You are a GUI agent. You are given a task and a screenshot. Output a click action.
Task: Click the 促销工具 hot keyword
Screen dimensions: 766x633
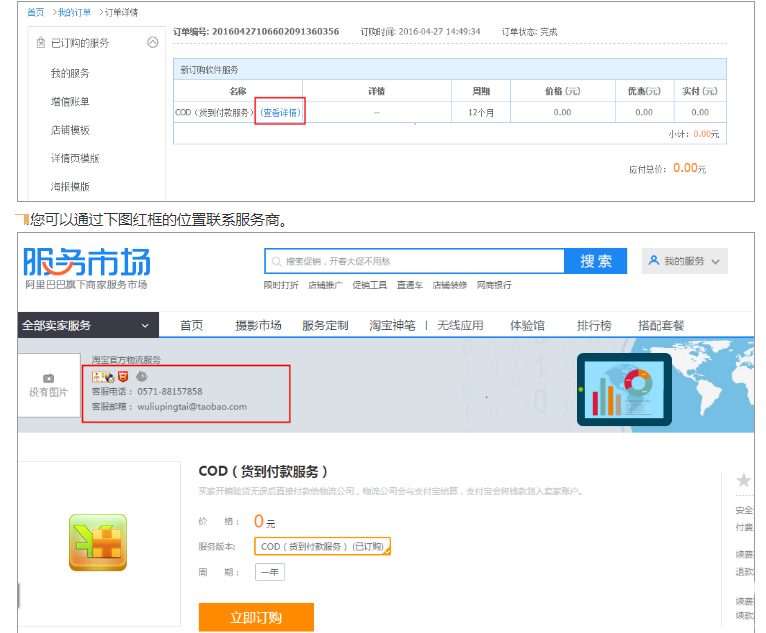370,285
